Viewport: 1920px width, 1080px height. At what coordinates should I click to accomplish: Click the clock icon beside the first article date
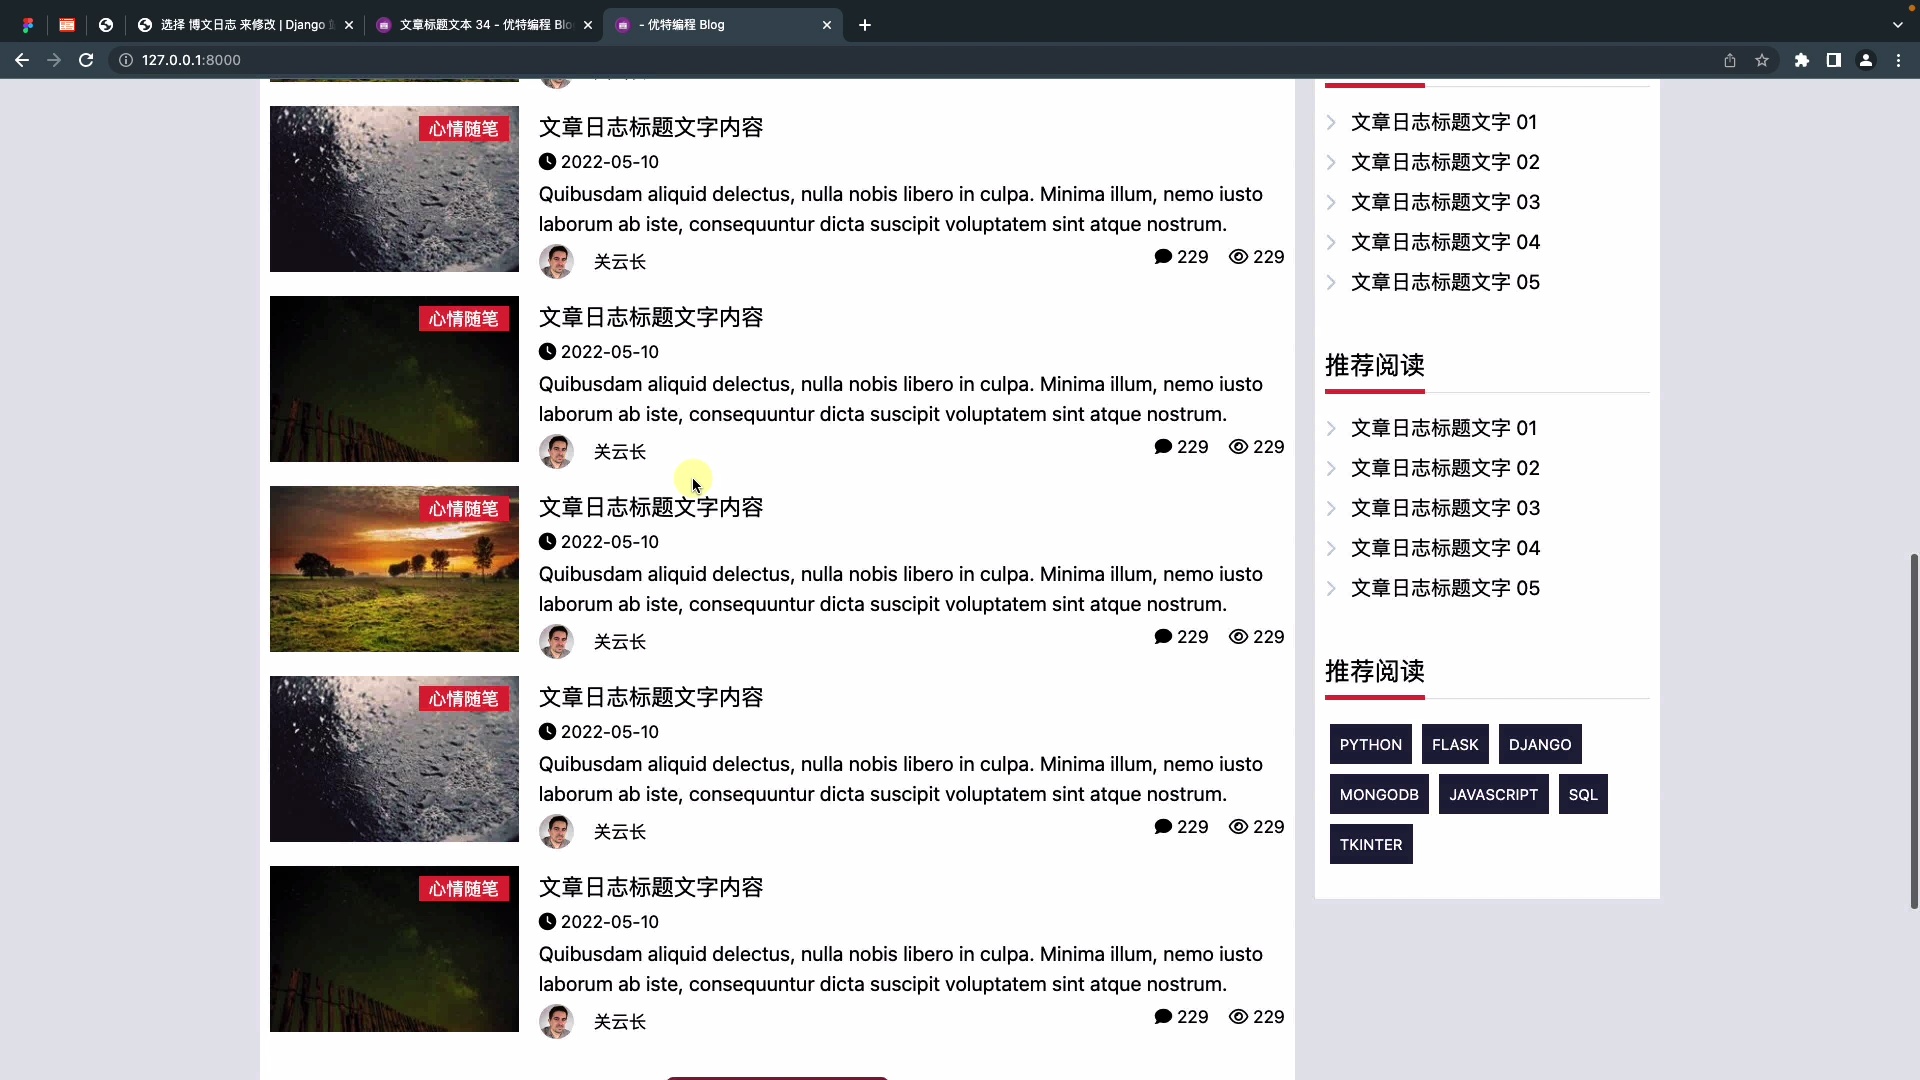tap(548, 161)
